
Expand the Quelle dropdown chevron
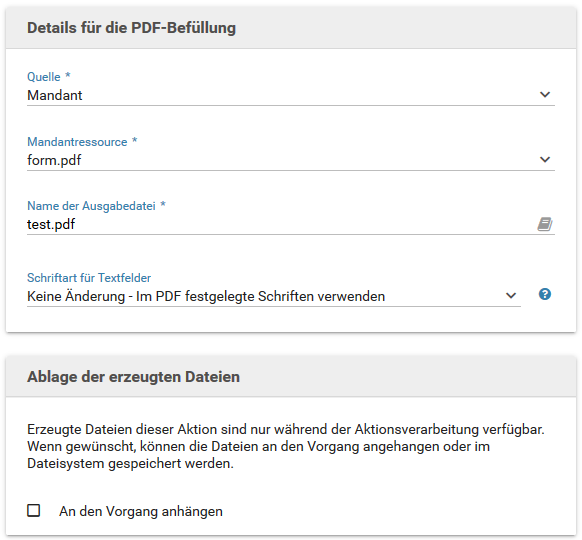pos(545,95)
